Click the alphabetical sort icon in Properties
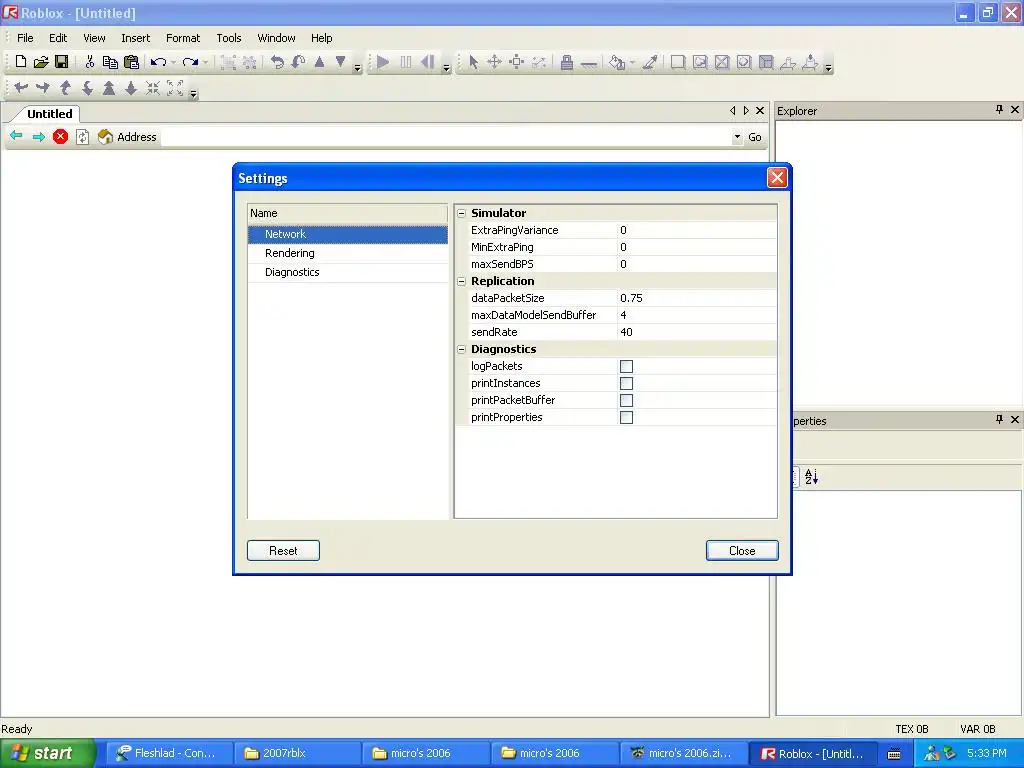The height and width of the screenshot is (768, 1024). [811, 477]
